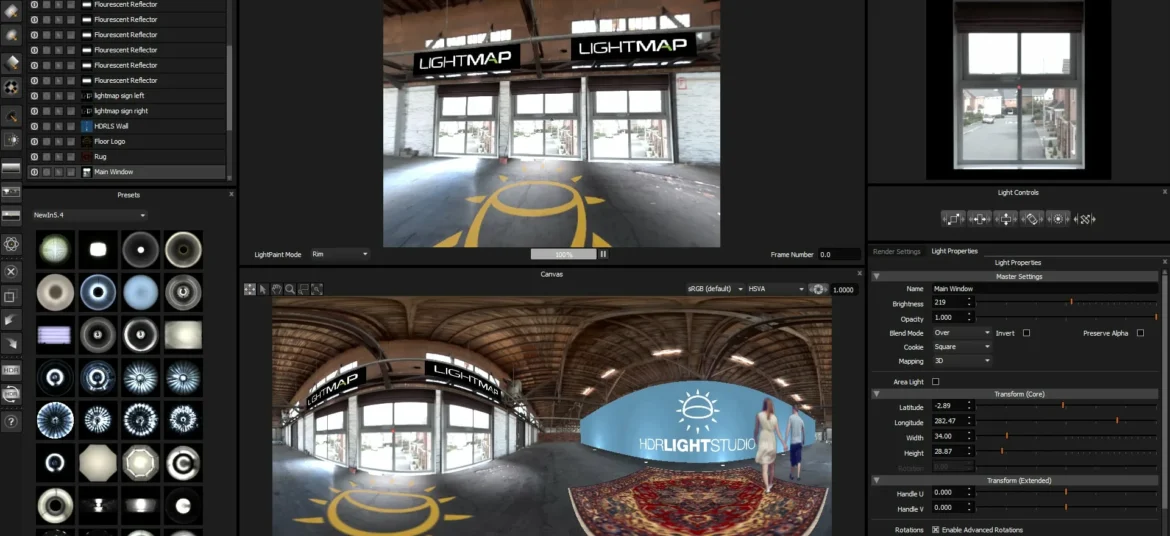Close the Presets panel

(231, 195)
